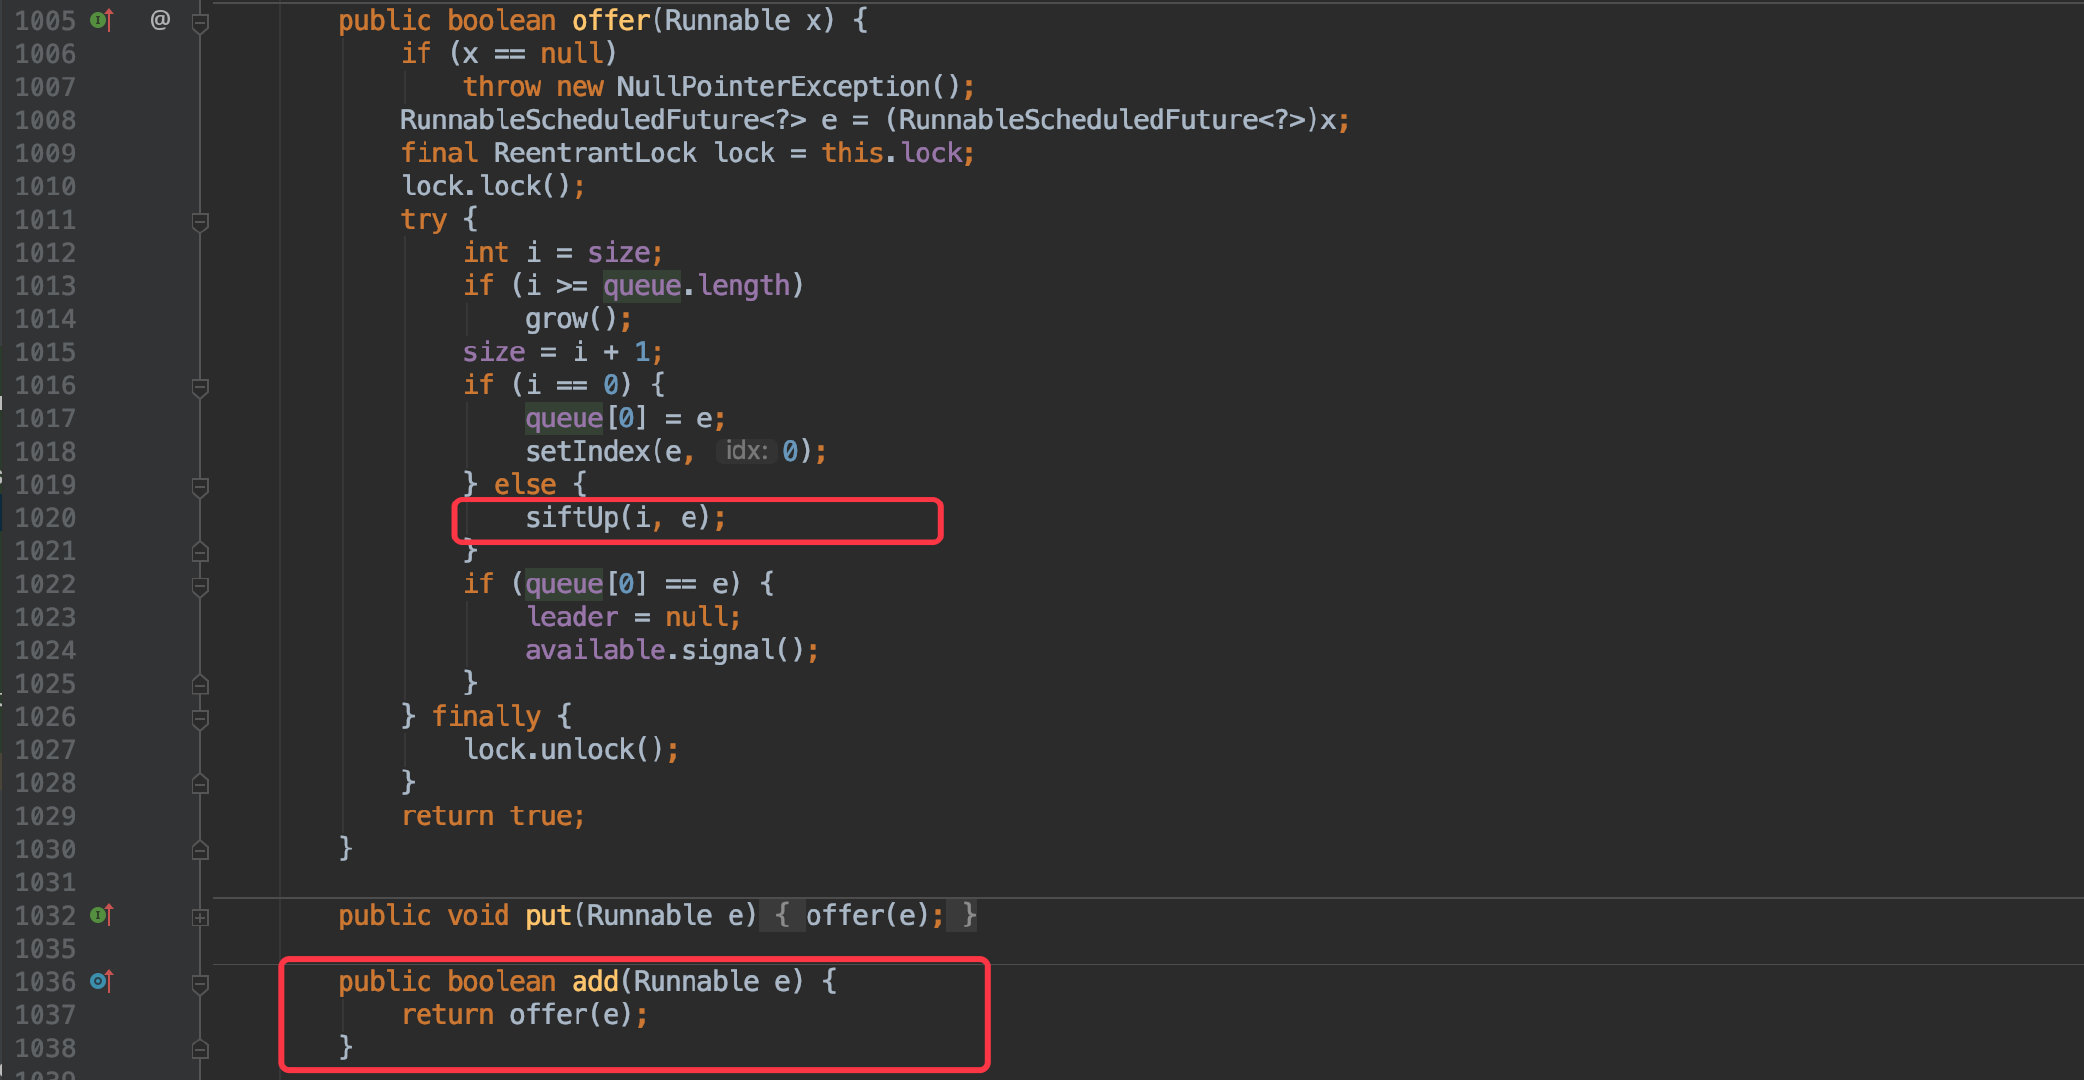Toggle folding of the try block
2084x1080 pixels.
click(200, 220)
